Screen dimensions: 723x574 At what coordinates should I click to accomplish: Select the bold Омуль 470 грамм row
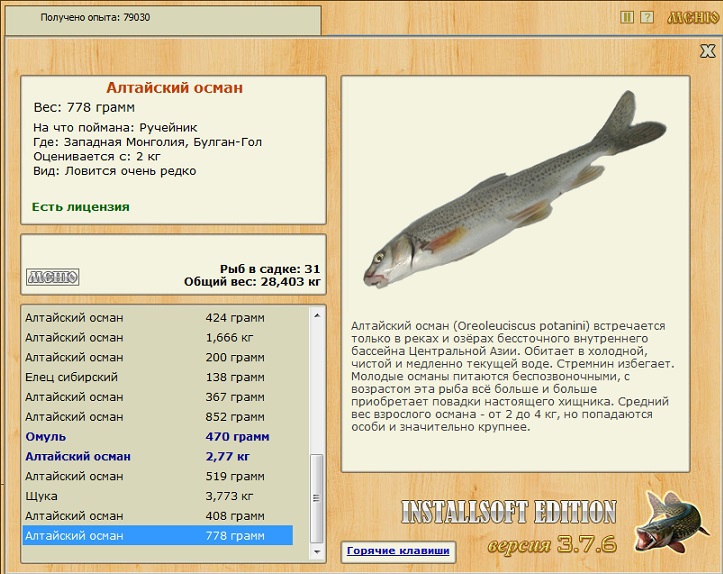pyautogui.click(x=158, y=437)
